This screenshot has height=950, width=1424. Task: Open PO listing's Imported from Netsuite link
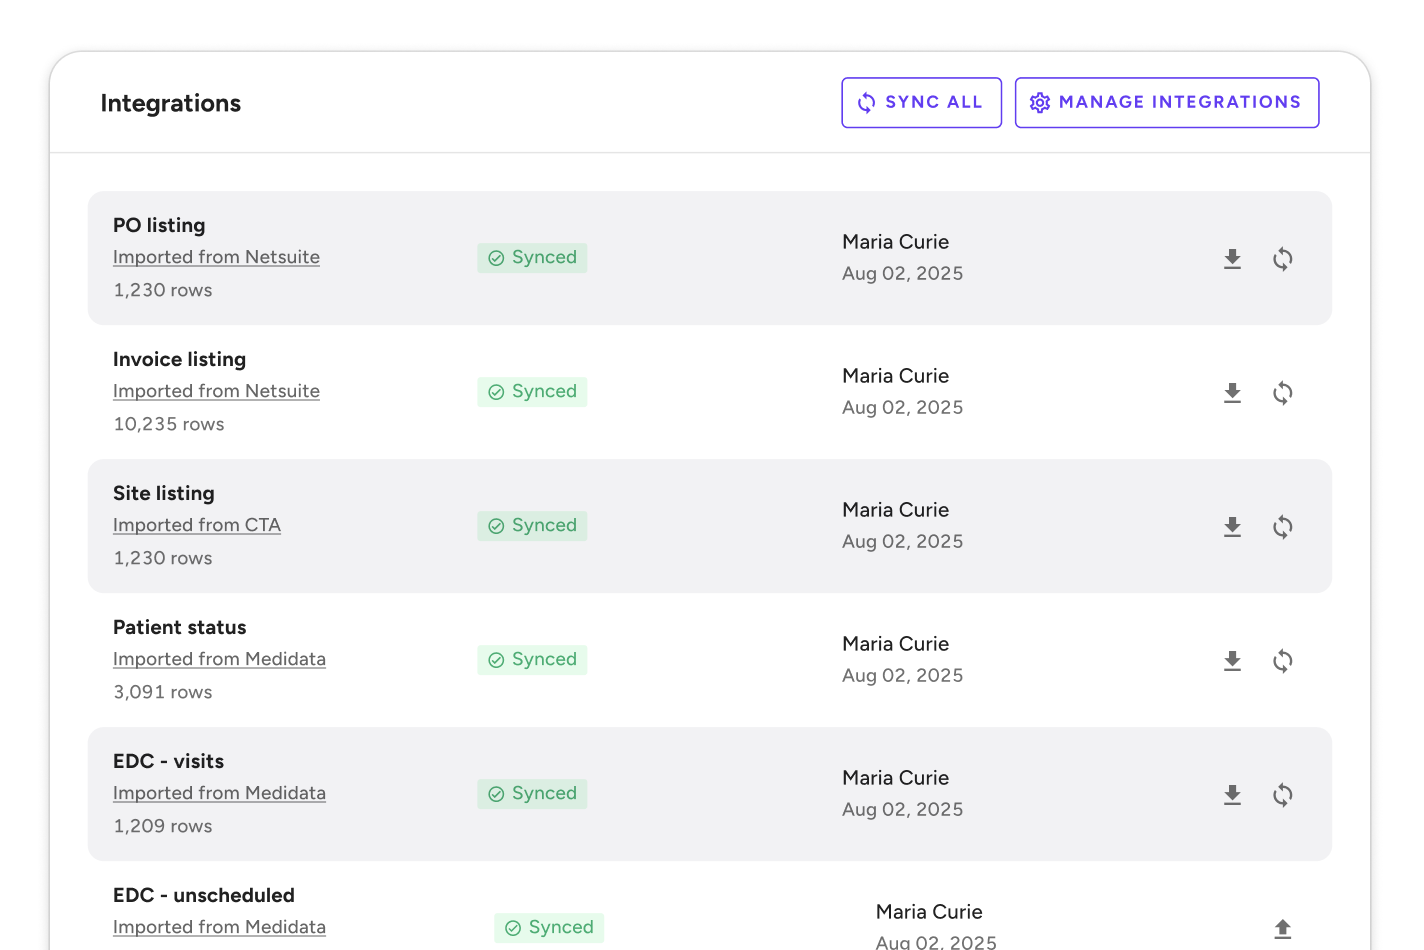[216, 257]
